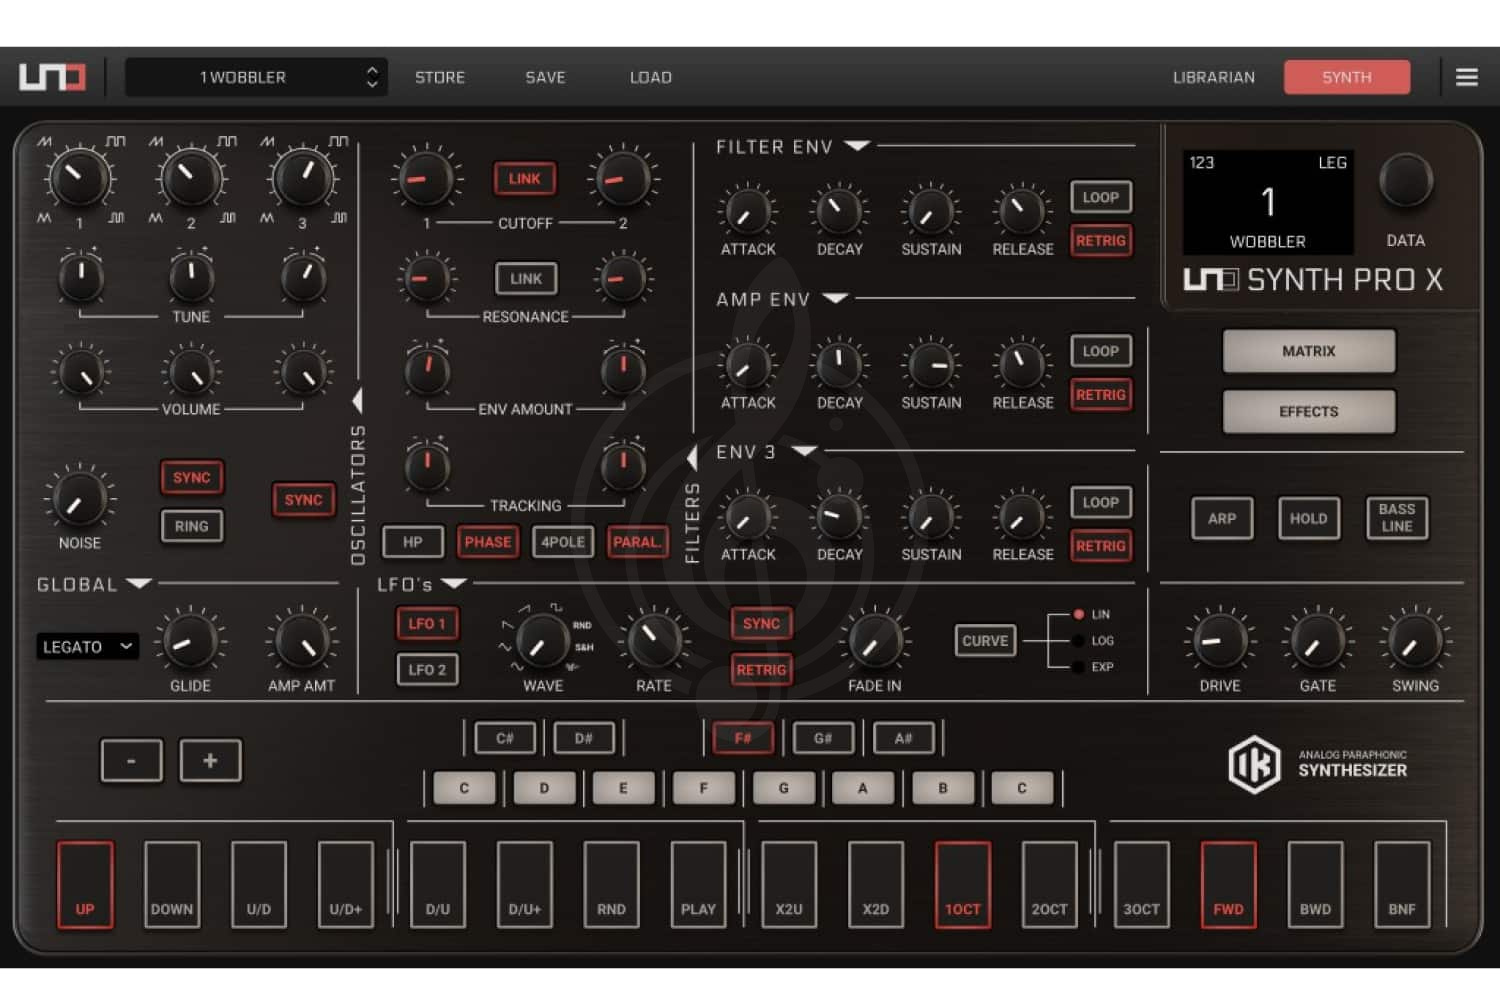Screen dimensions: 1500x1000
Task: Open the 1 WOBBLER preset selector
Action: click(x=255, y=77)
